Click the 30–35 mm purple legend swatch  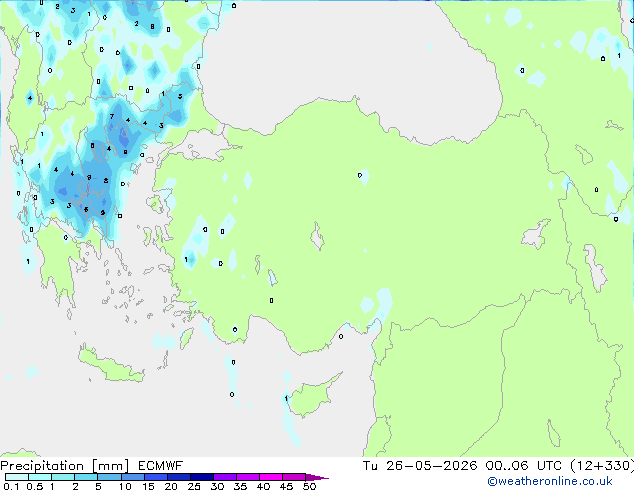224,477
